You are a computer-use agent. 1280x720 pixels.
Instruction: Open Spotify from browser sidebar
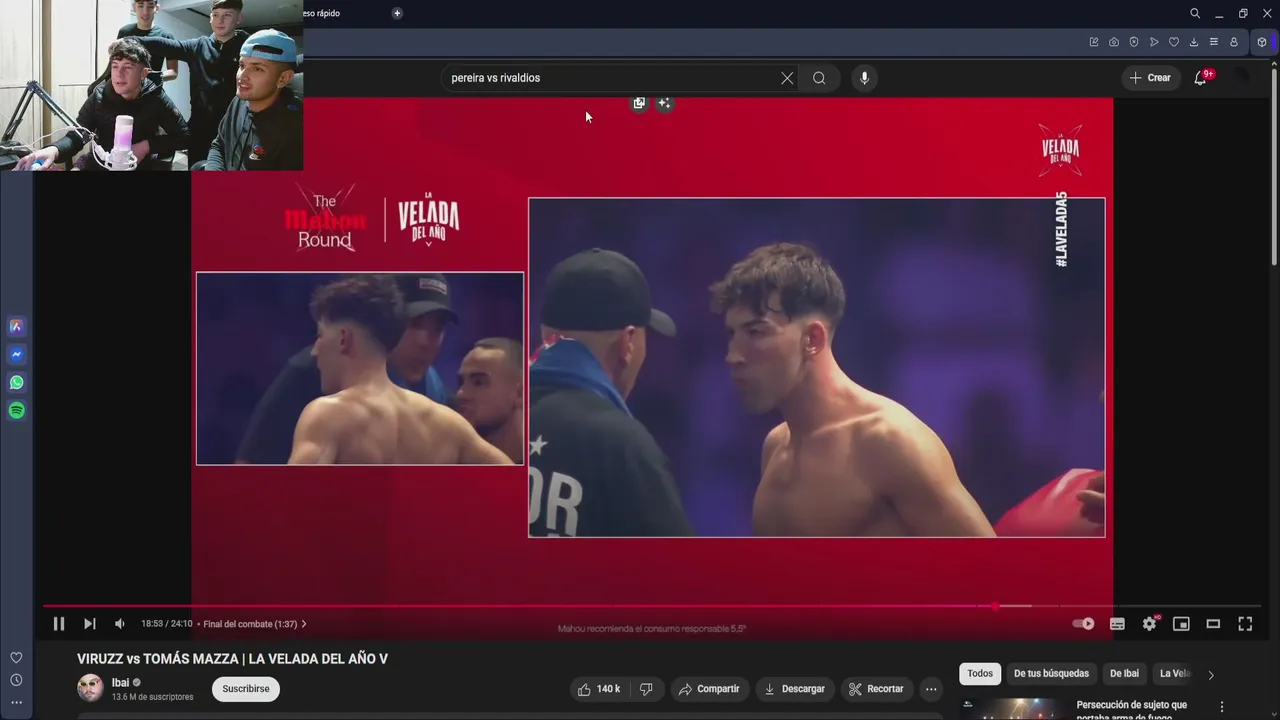(16, 410)
